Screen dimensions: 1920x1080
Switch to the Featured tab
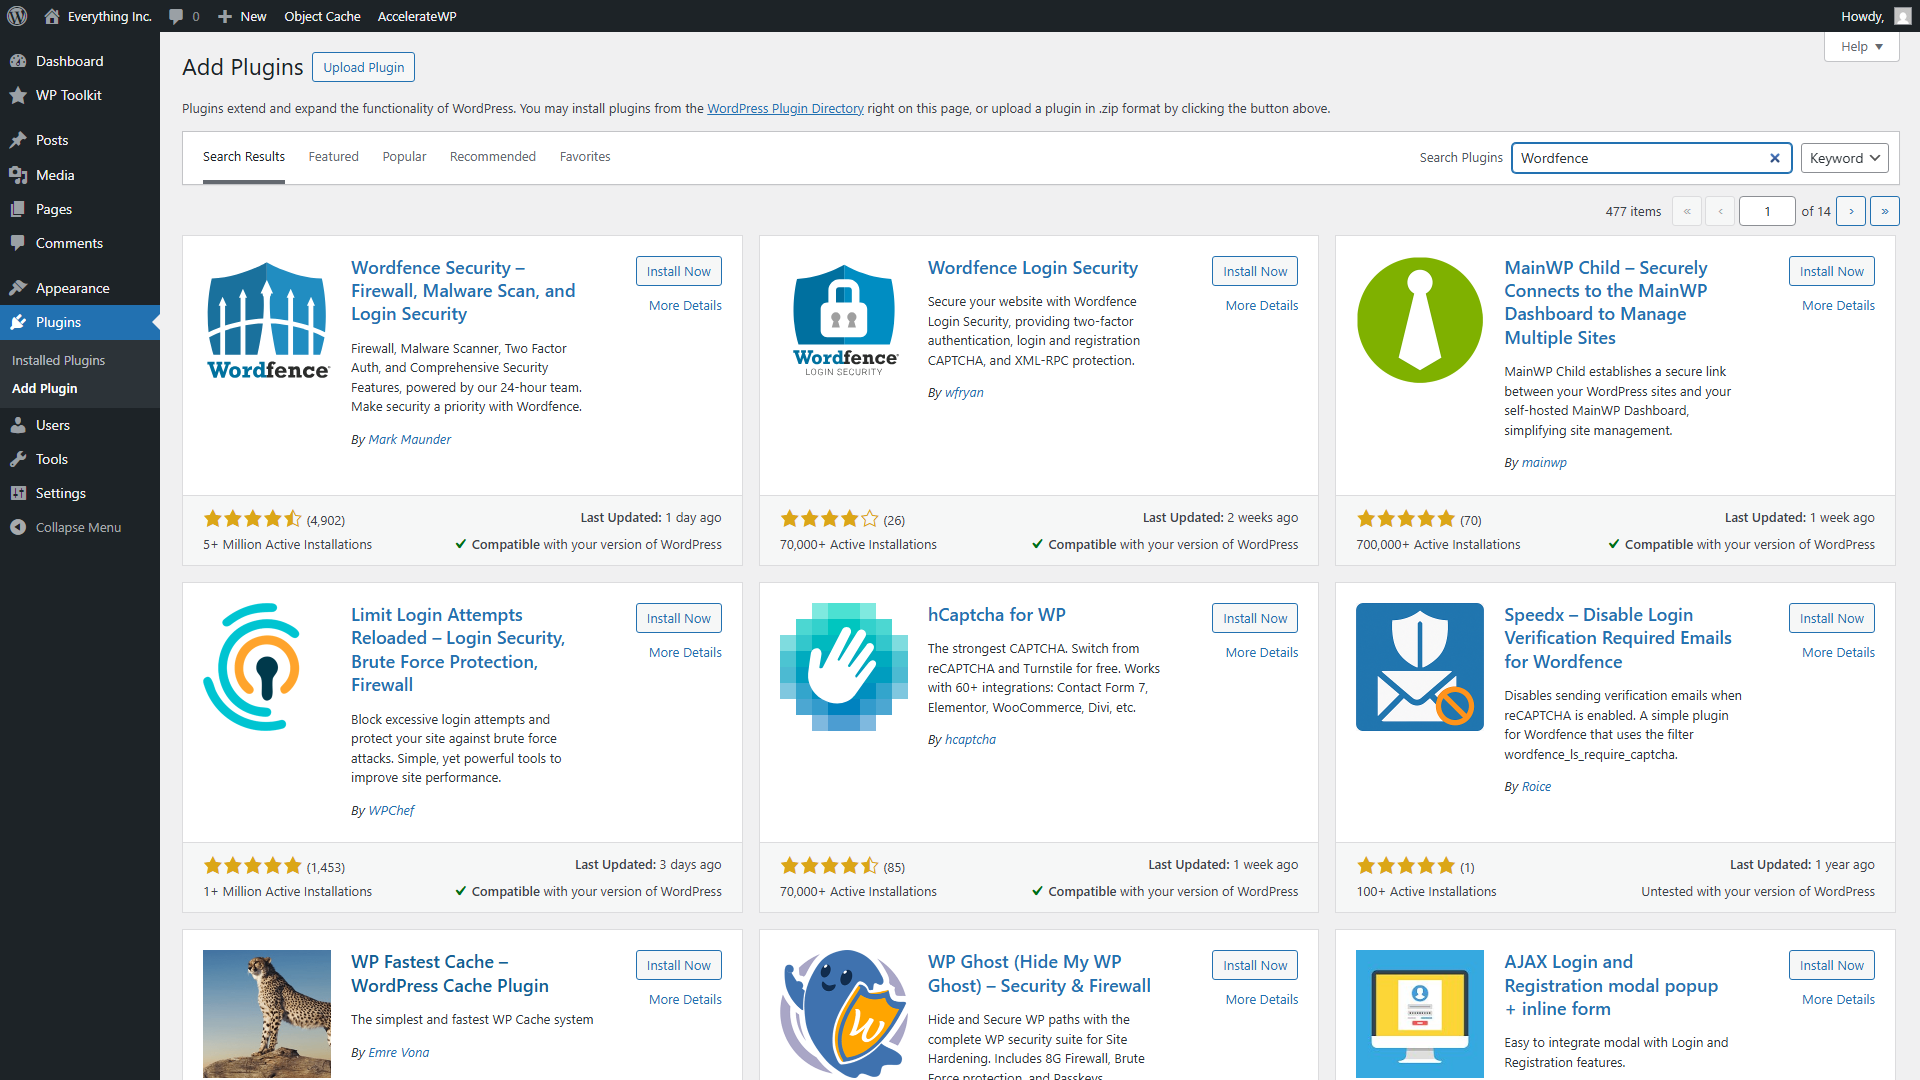pyautogui.click(x=333, y=157)
